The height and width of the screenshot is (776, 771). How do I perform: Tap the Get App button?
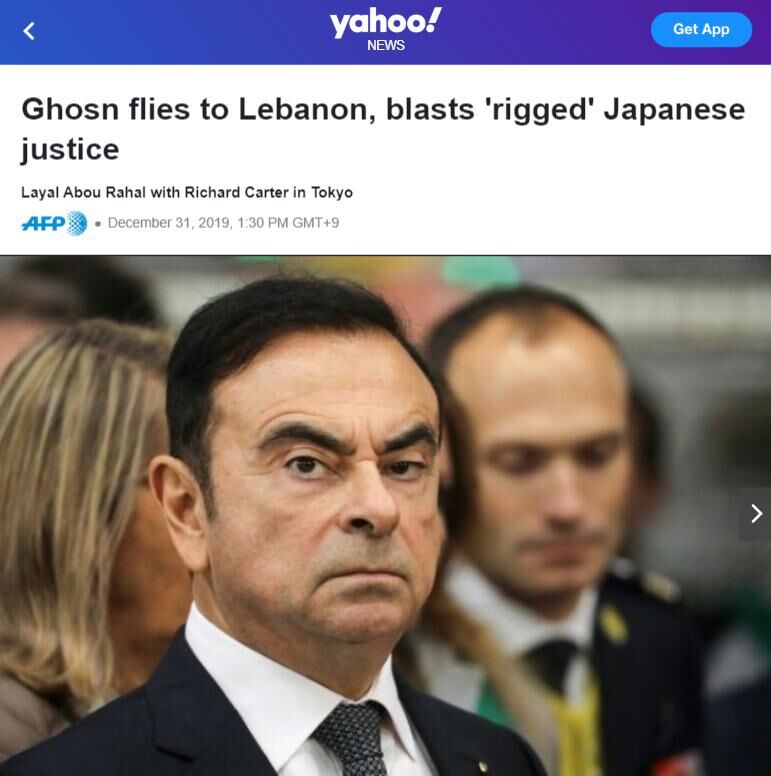[701, 29]
